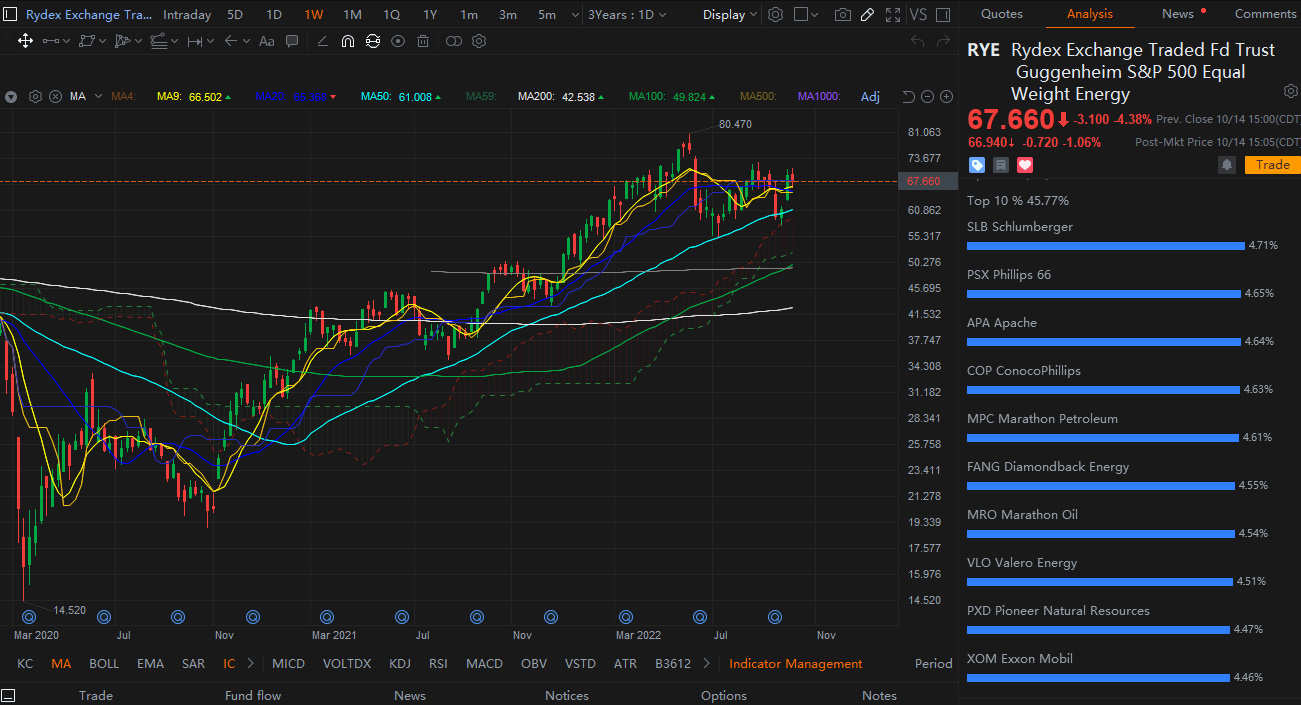Select the pencil/erase line drawing tool
1301x705 pixels.
[321, 41]
